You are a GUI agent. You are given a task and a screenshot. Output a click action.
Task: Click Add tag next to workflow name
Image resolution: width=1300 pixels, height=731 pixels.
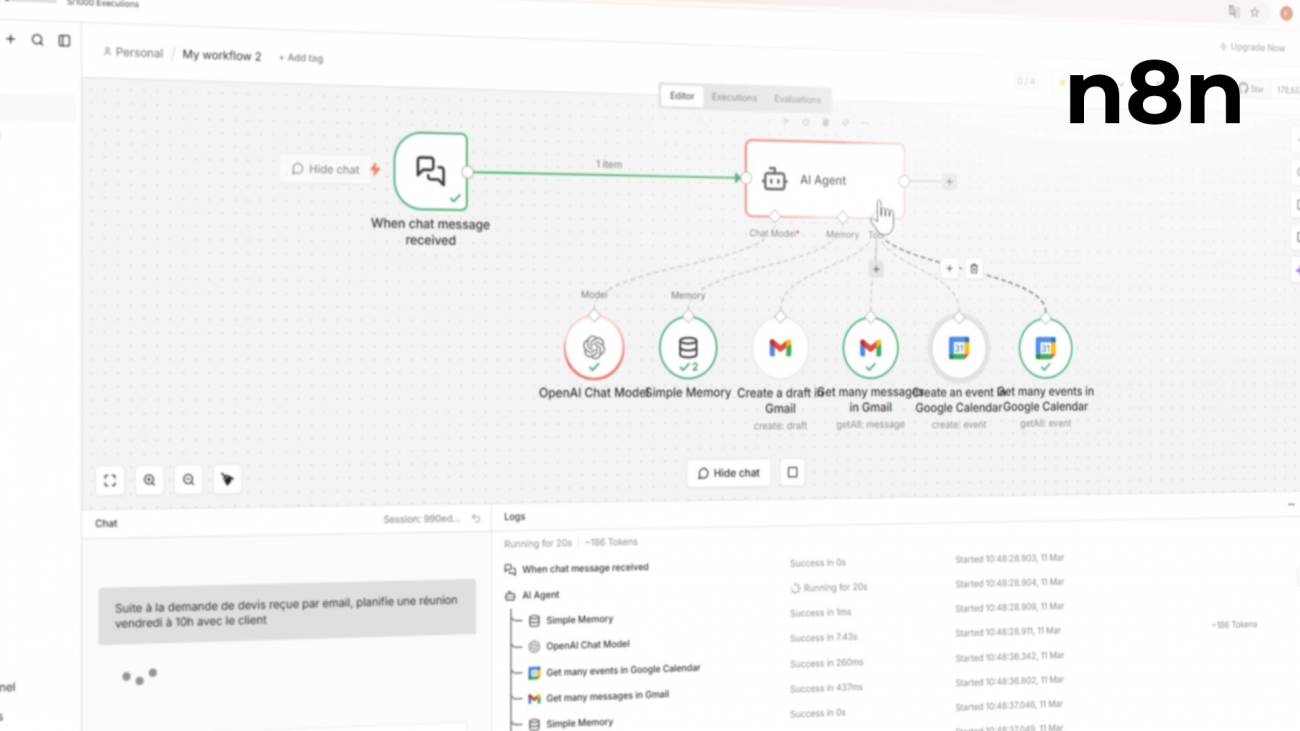click(x=301, y=58)
